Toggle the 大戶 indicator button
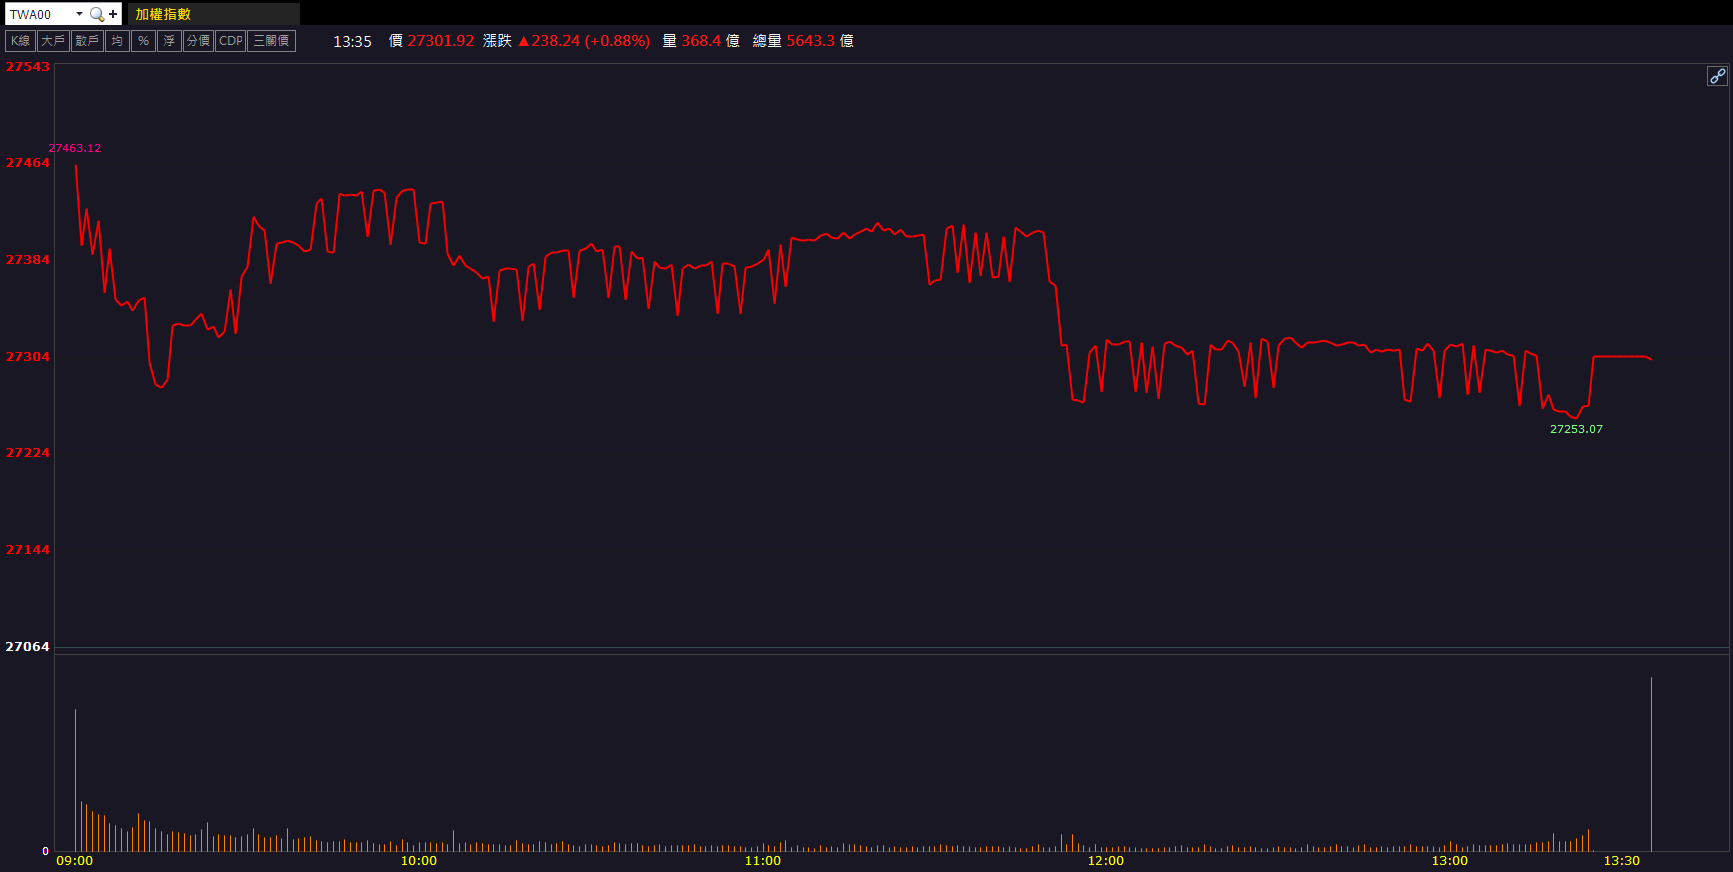Screen dimensions: 1733x872 (53, 41)
